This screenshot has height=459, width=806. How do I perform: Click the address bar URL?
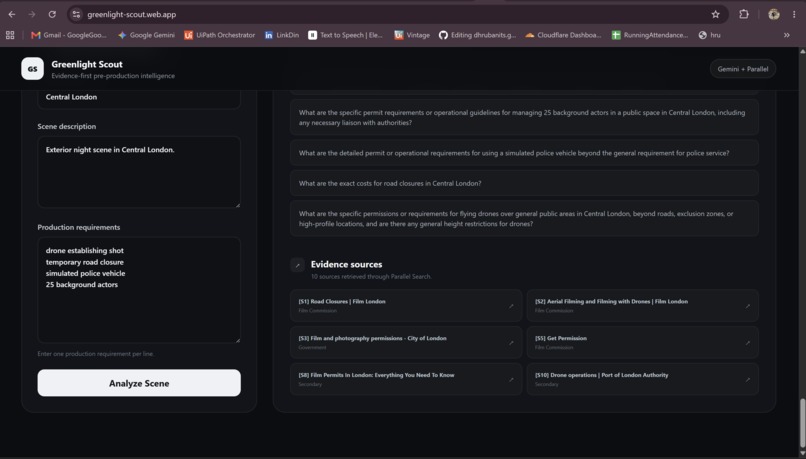tap(132, 14)
